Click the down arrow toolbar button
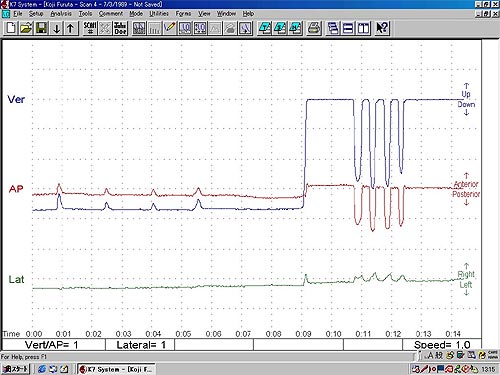500x375 pixels. click(57, 28)
